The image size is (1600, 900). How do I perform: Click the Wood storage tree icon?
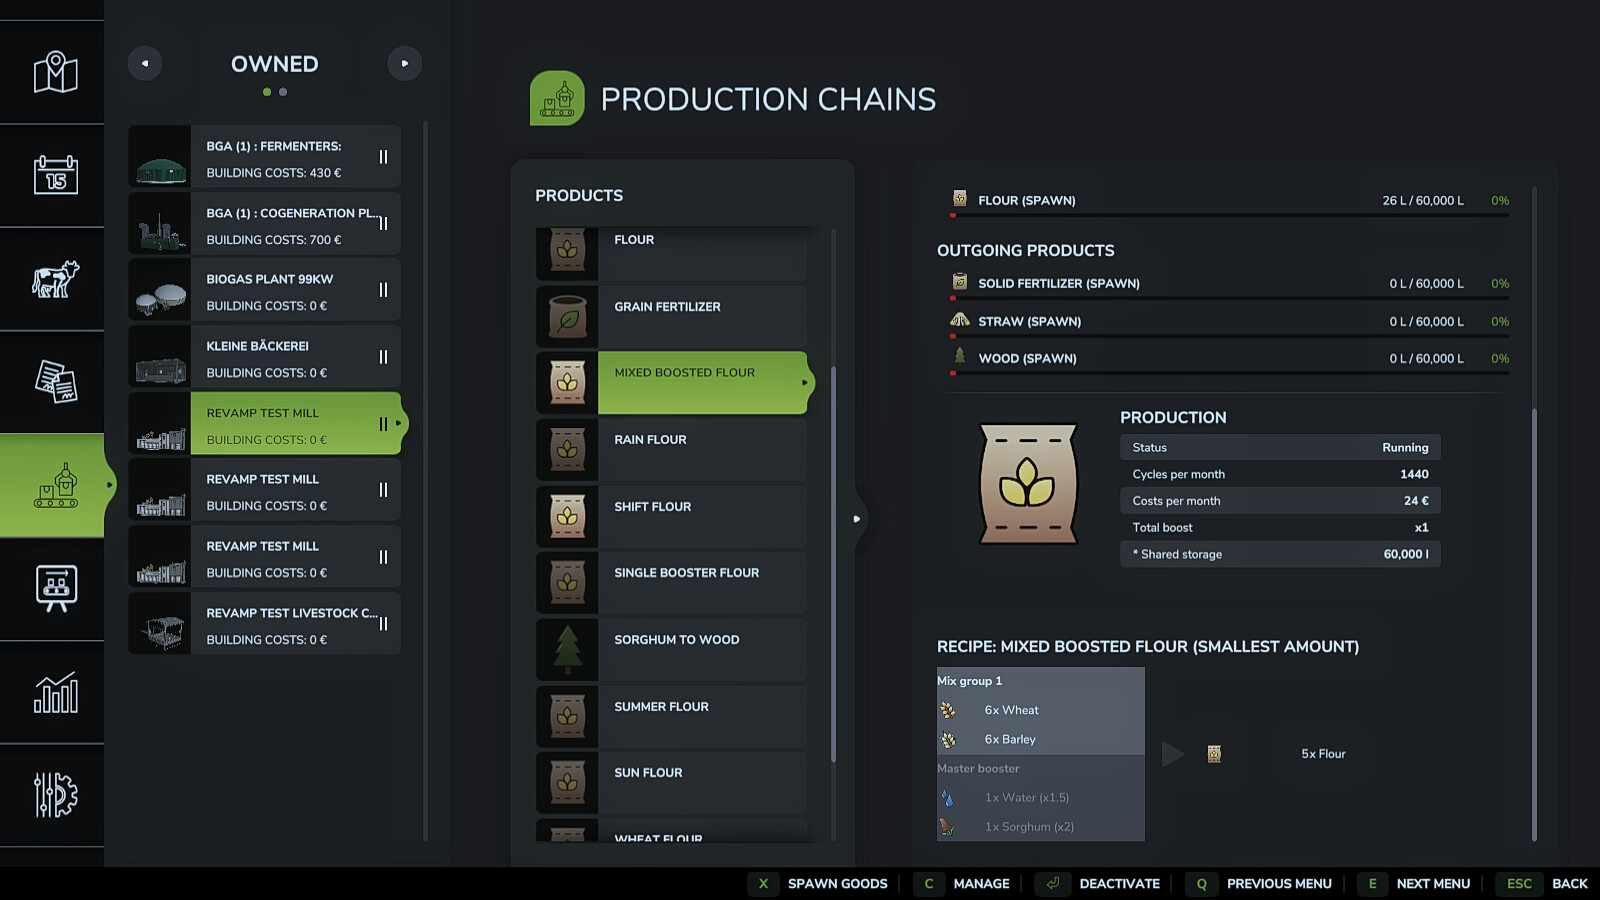coord(960,356)
